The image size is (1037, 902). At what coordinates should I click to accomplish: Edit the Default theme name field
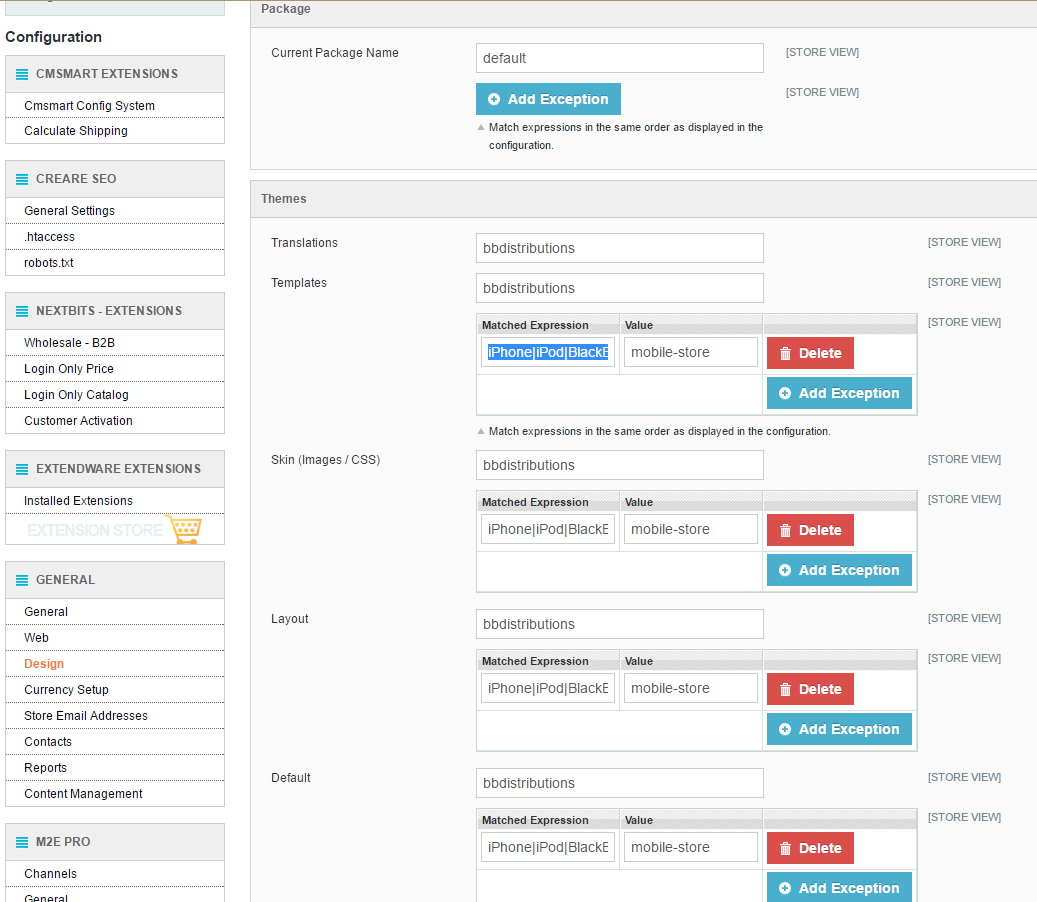(x=620, y=783)
